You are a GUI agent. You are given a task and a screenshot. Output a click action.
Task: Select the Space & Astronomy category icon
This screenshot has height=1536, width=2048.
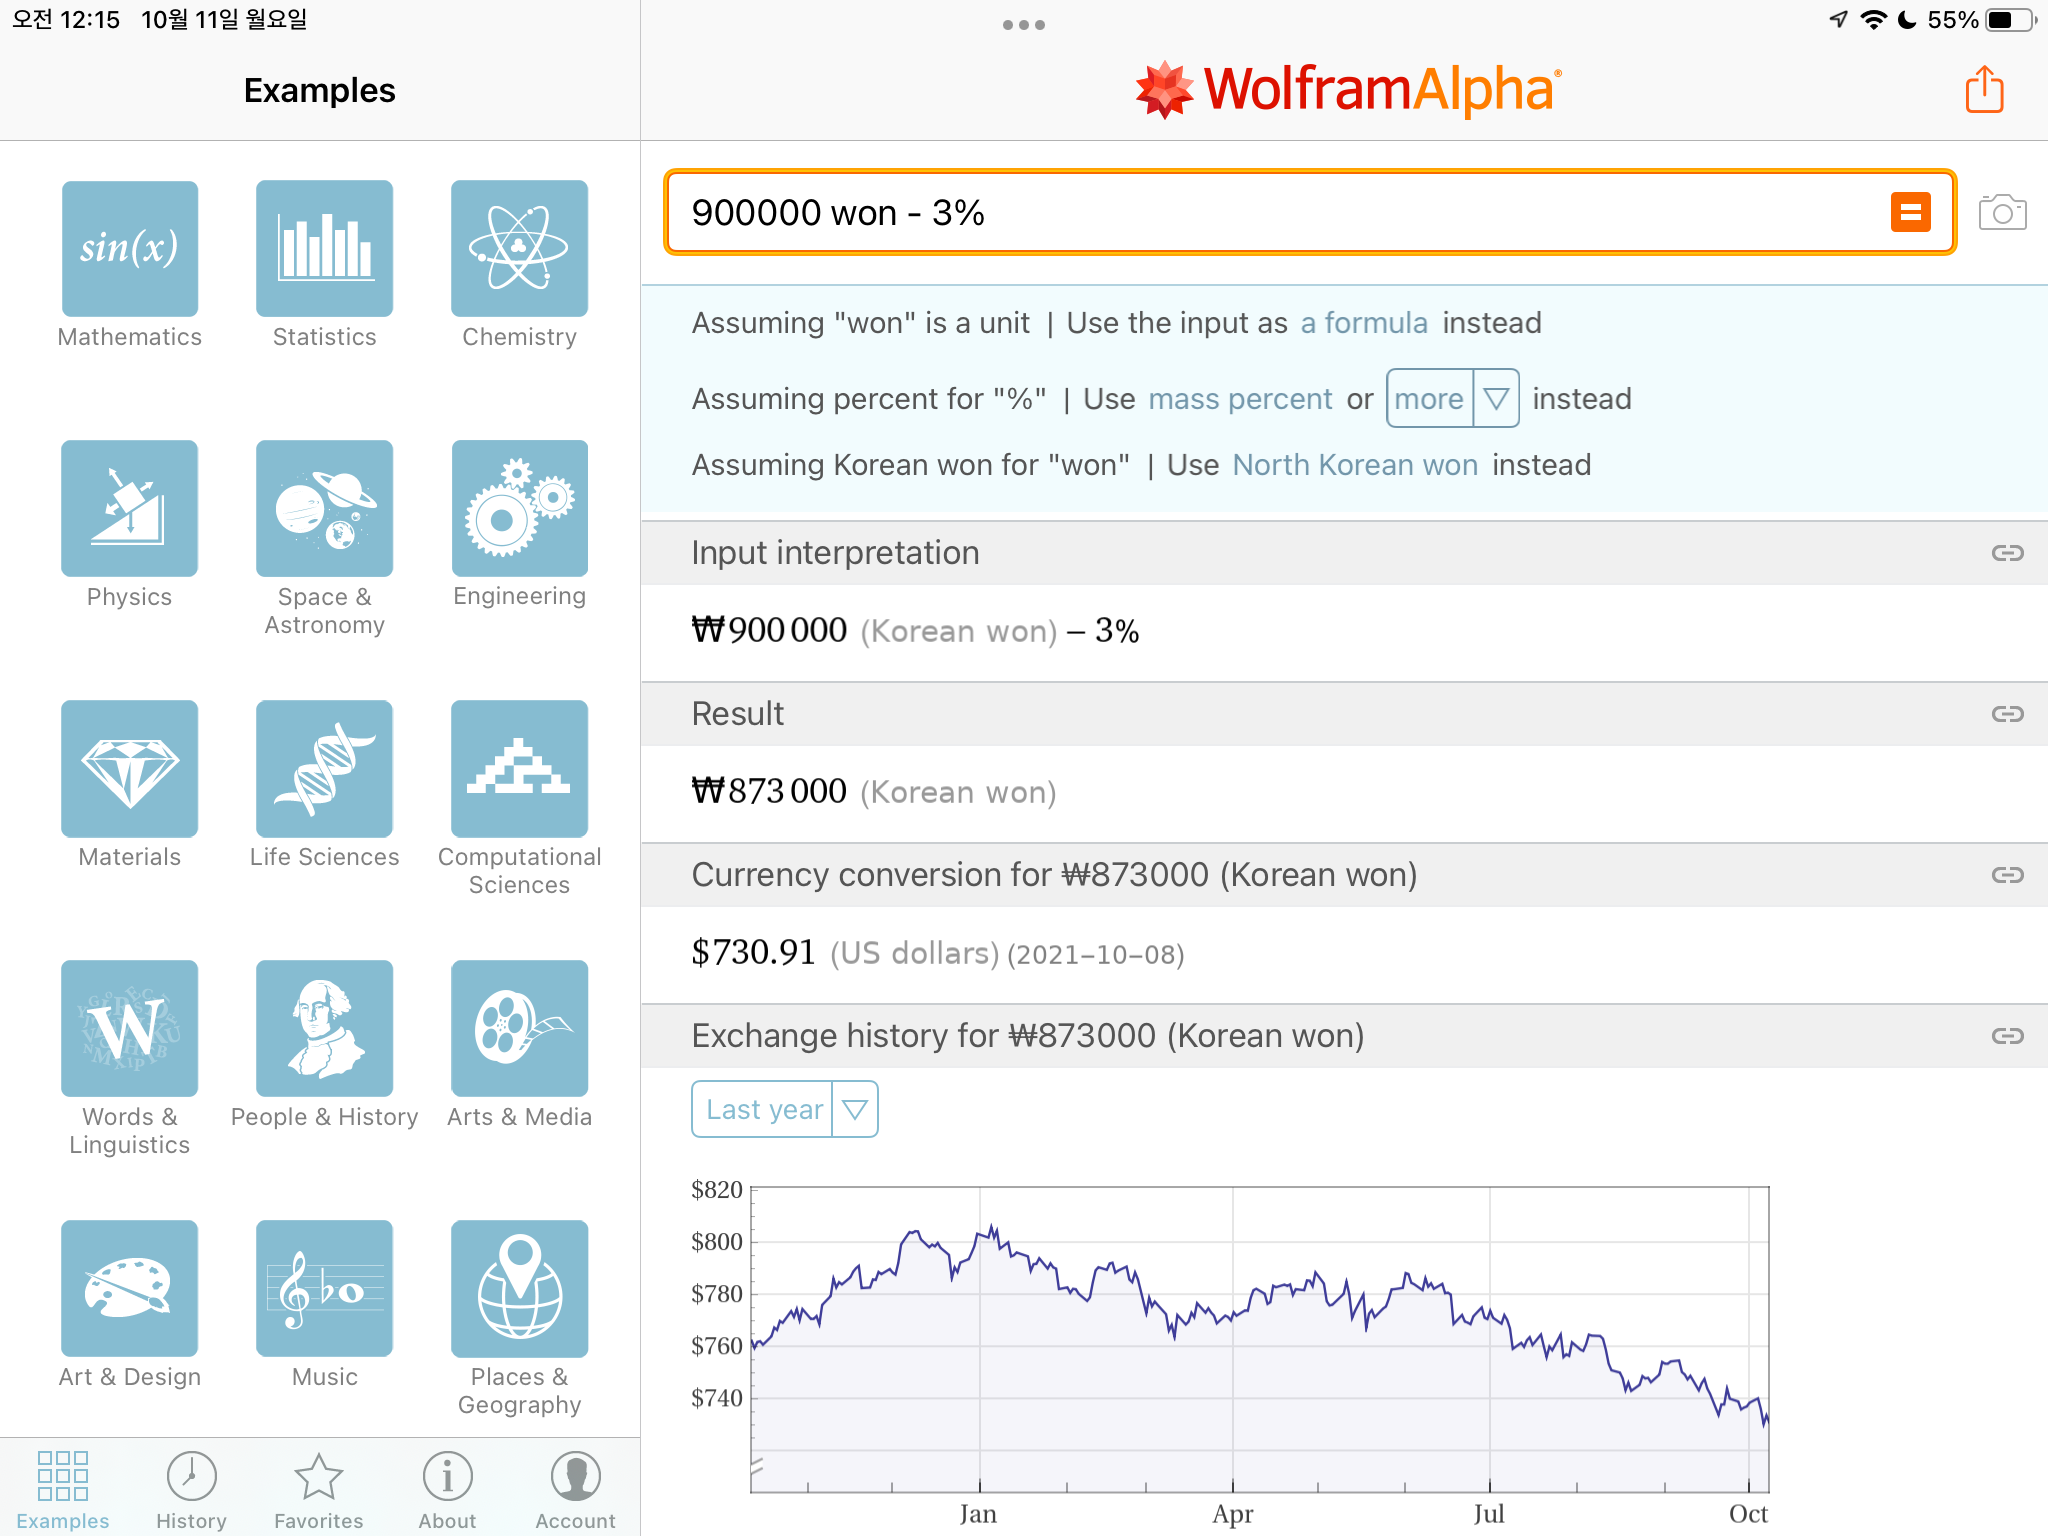[x=324, y=509]
